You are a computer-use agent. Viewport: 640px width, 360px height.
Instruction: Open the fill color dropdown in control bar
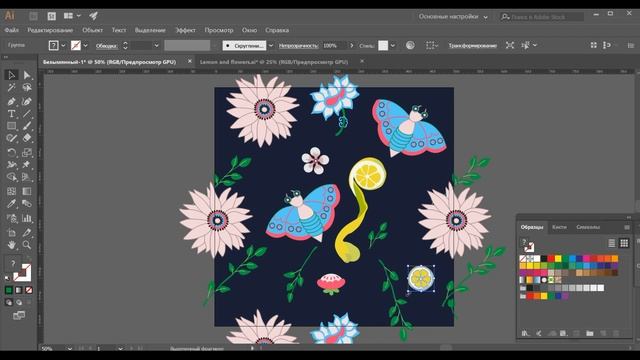(63, 45)
